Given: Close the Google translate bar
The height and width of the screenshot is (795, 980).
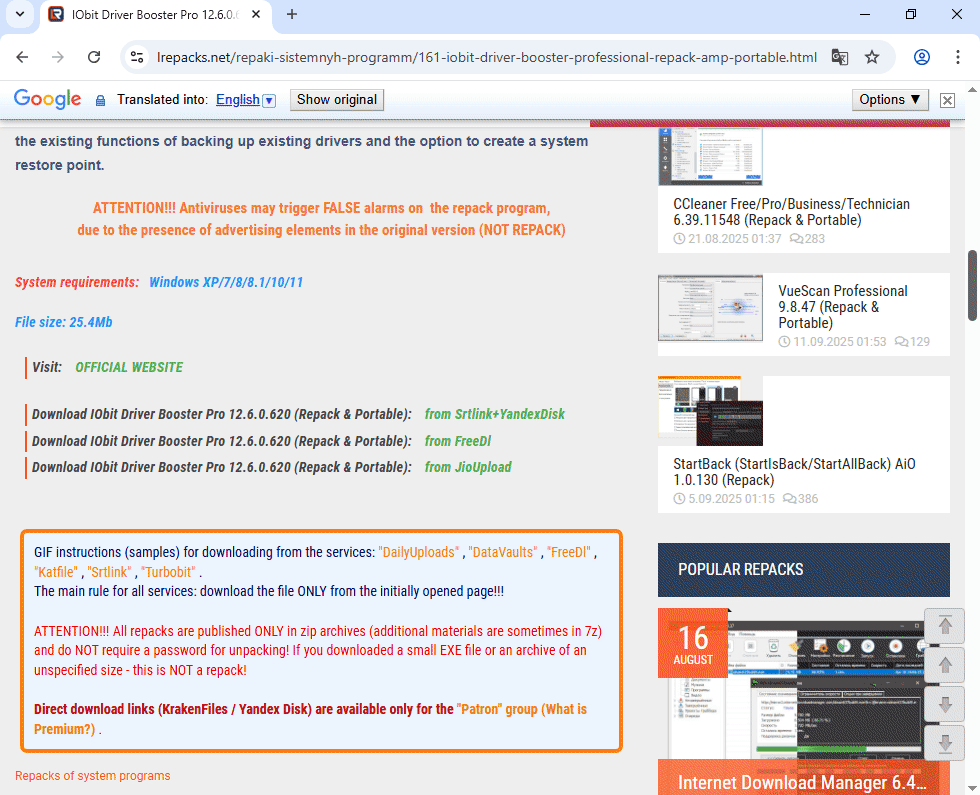Looking at the screenshot, I should pyautogui.click(x=948, y=100).
